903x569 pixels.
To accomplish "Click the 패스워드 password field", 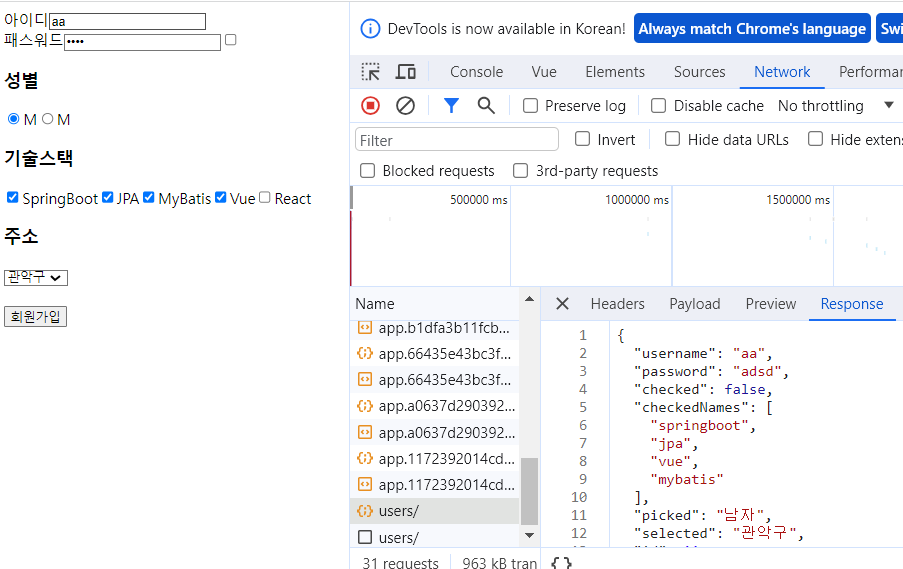I will click(x=142, y=42).
